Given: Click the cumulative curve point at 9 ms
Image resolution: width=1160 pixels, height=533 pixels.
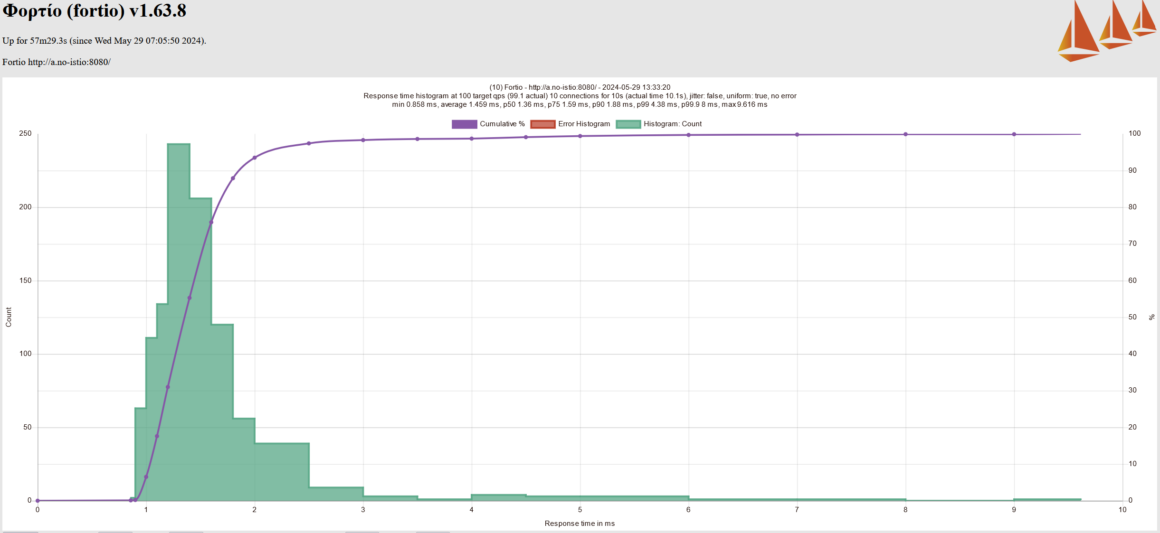Looking at the screenshot, I should coord(1014,135).
